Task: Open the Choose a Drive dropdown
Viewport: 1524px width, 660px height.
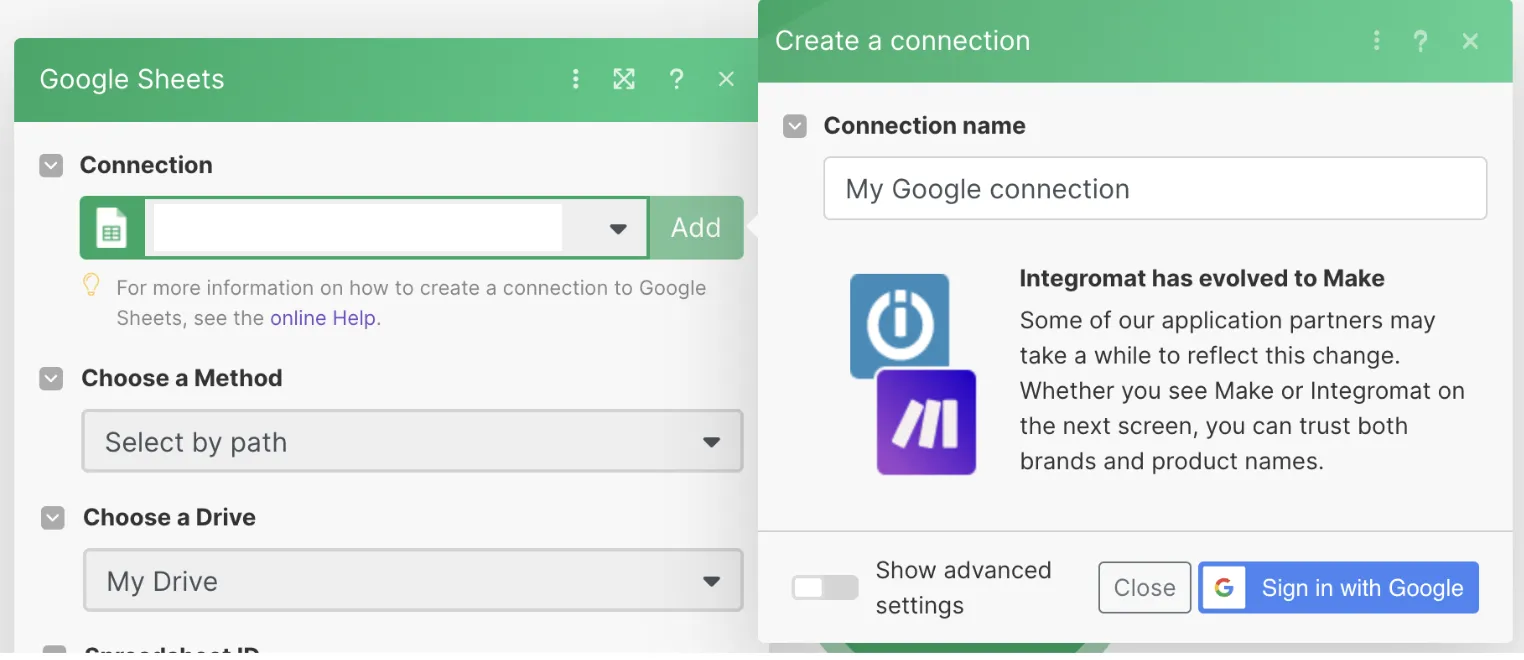Action: tap(412, 580)
